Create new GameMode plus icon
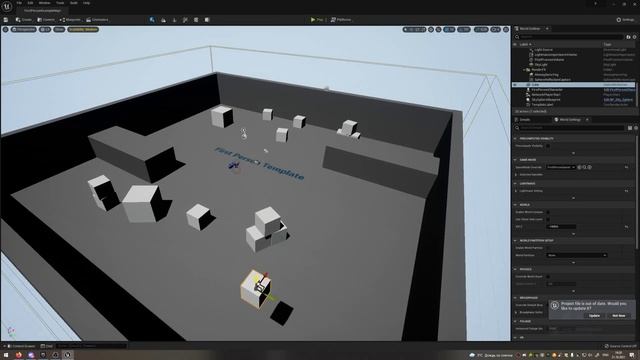Image resolution: width=640 pixels, height=360 pixels. point(589,167)
